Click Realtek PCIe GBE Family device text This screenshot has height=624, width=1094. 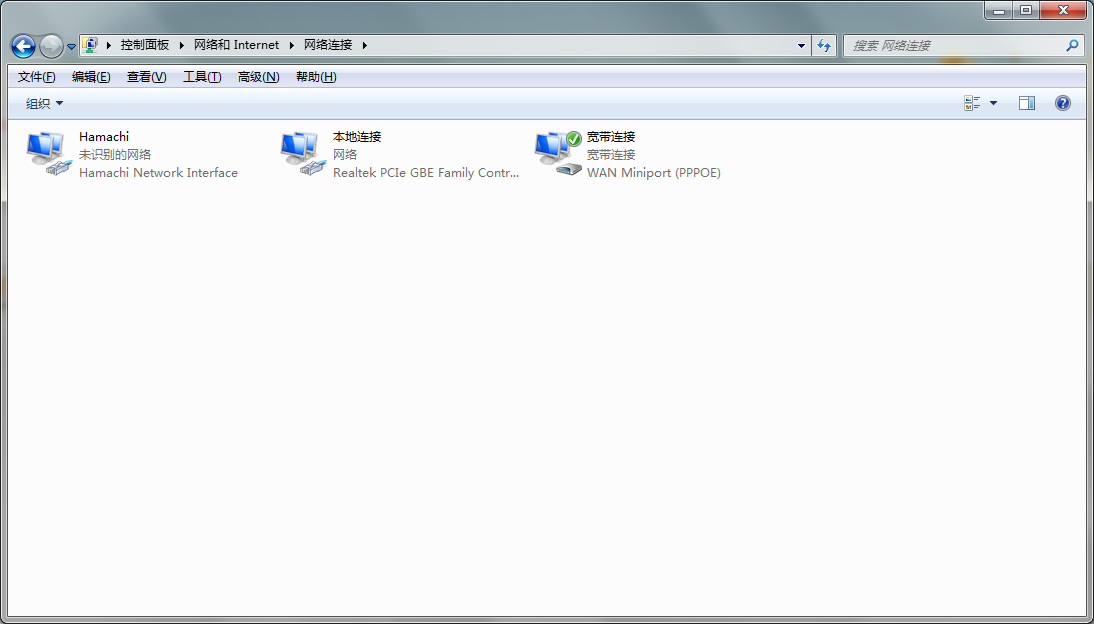click(426, 172)
